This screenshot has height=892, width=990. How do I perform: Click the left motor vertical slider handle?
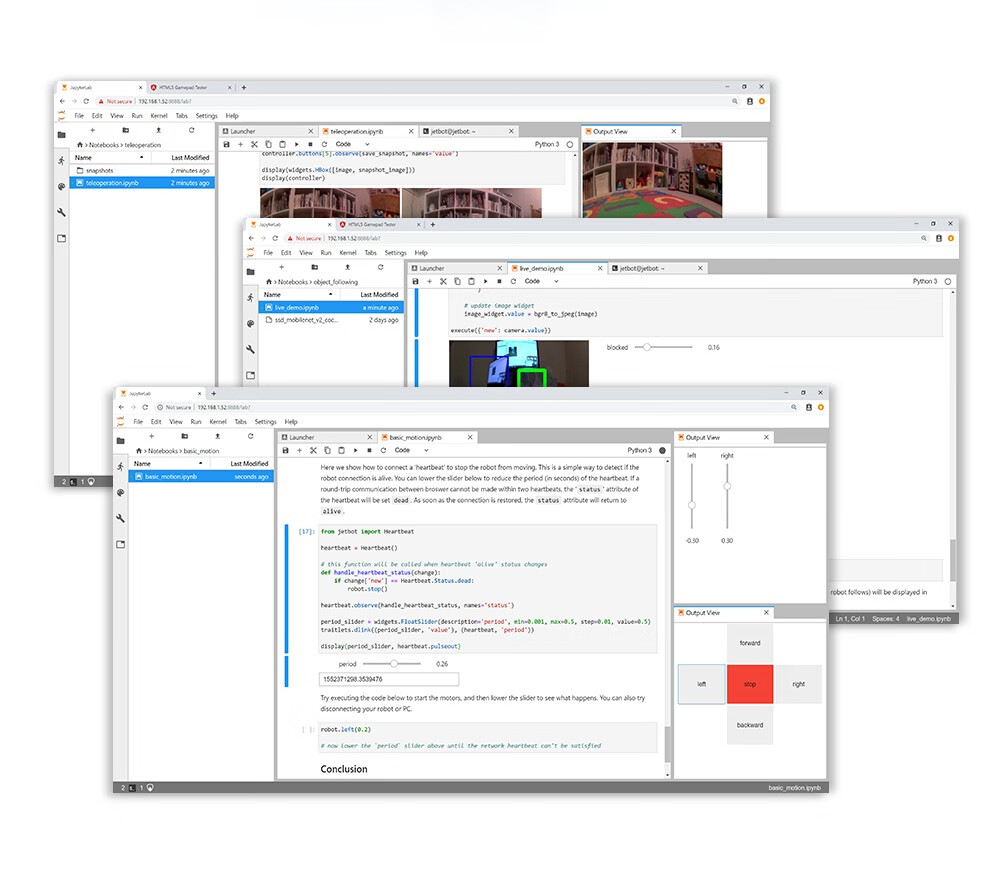tap(692, 506)
